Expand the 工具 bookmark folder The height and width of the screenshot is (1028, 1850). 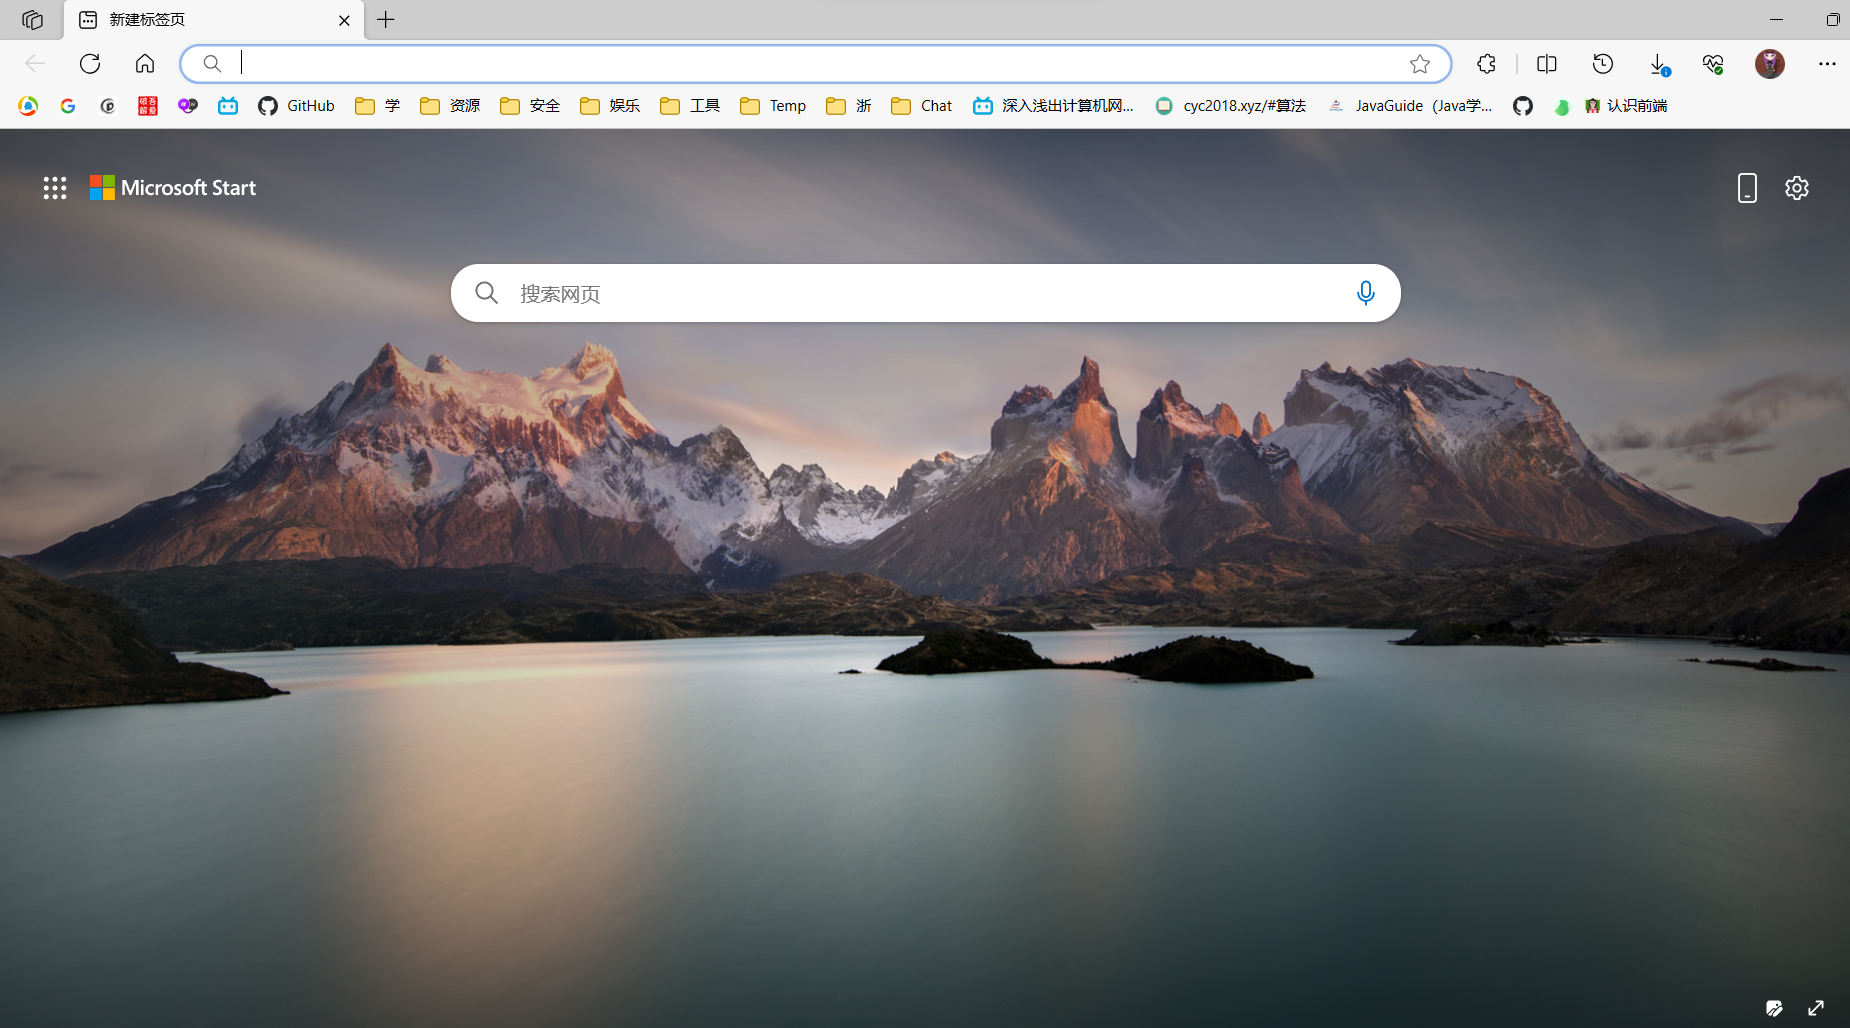click(x=690, y=106)
